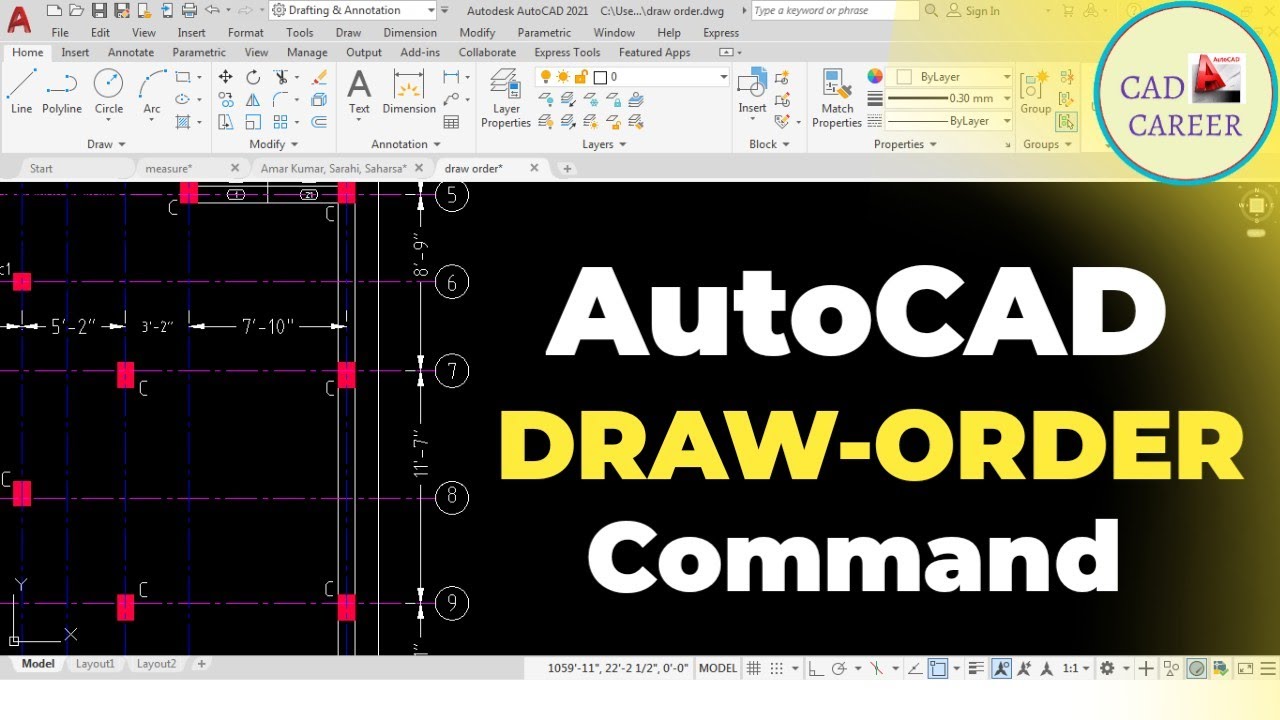This screenshot has height=720, width=1280.
Task: Select the Polyline tool
Action: point(62,93)
